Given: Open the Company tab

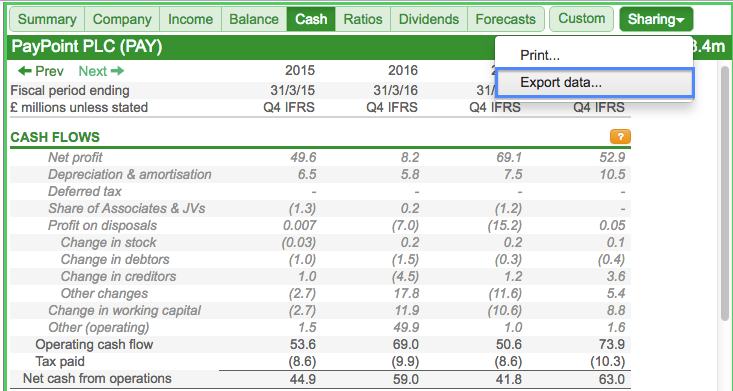Looking at the screenshot, I should (122, 19).
